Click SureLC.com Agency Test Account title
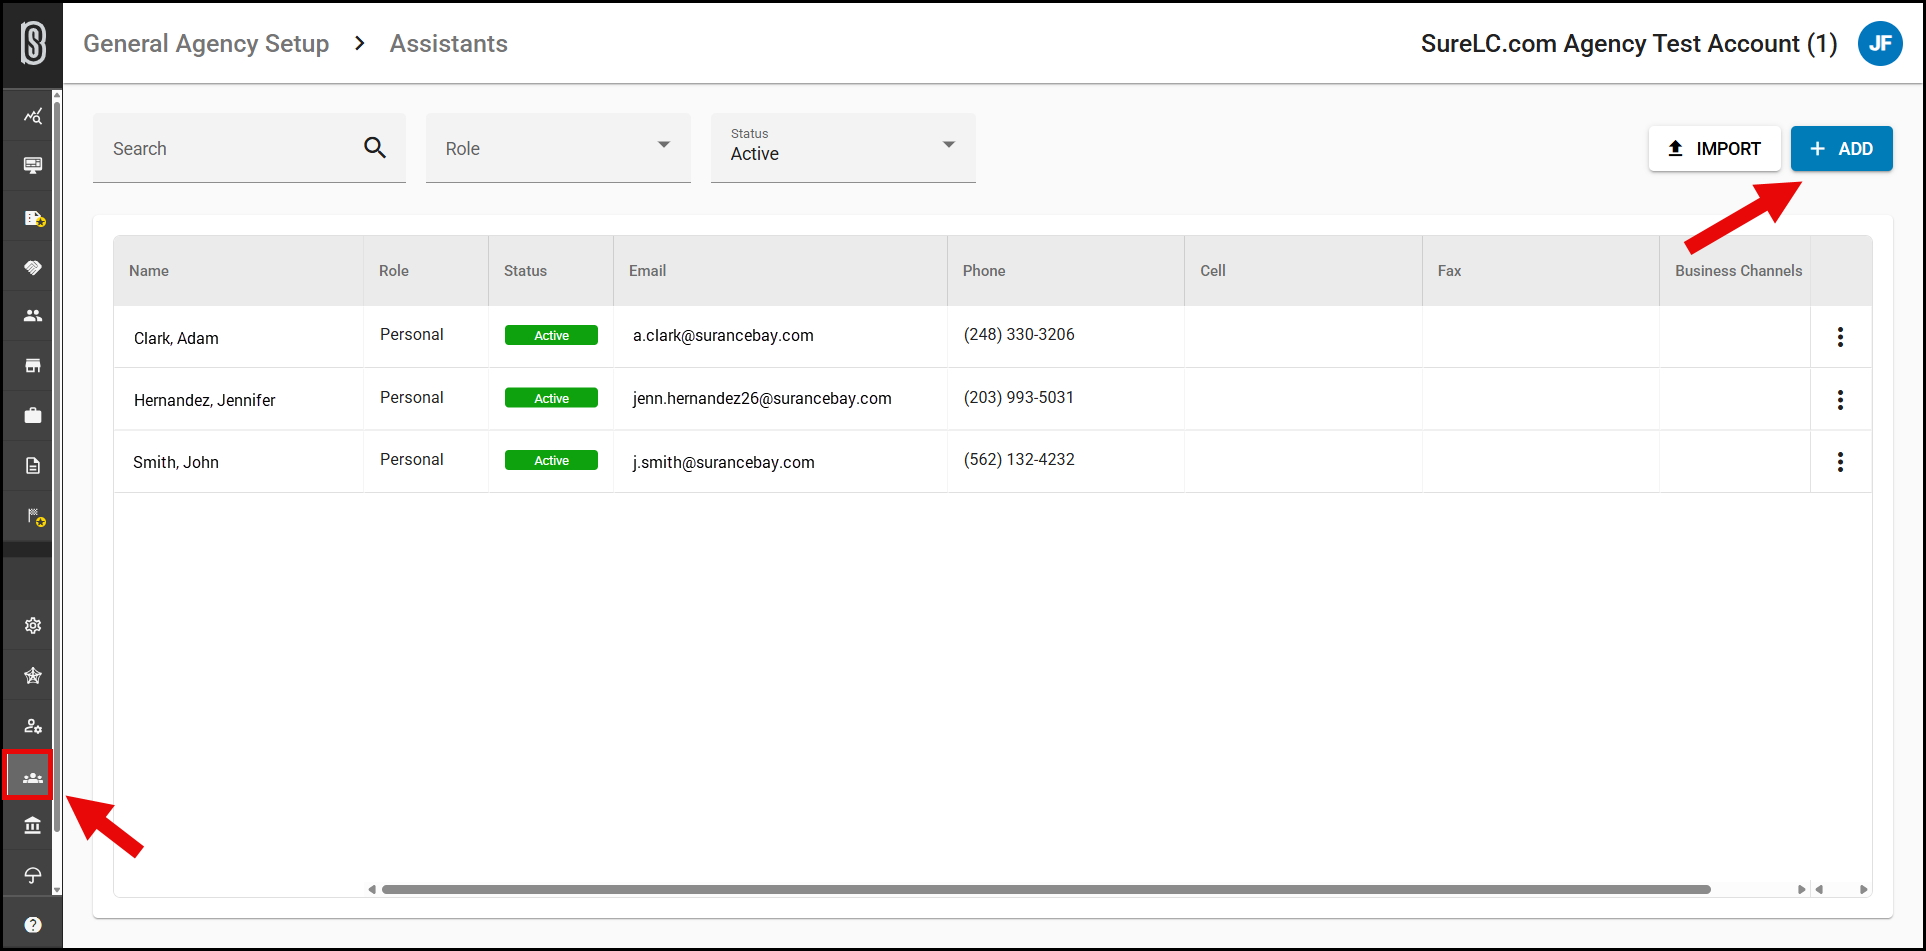The height and width of the screenshot is (951, 1926). coord(1629,44)
